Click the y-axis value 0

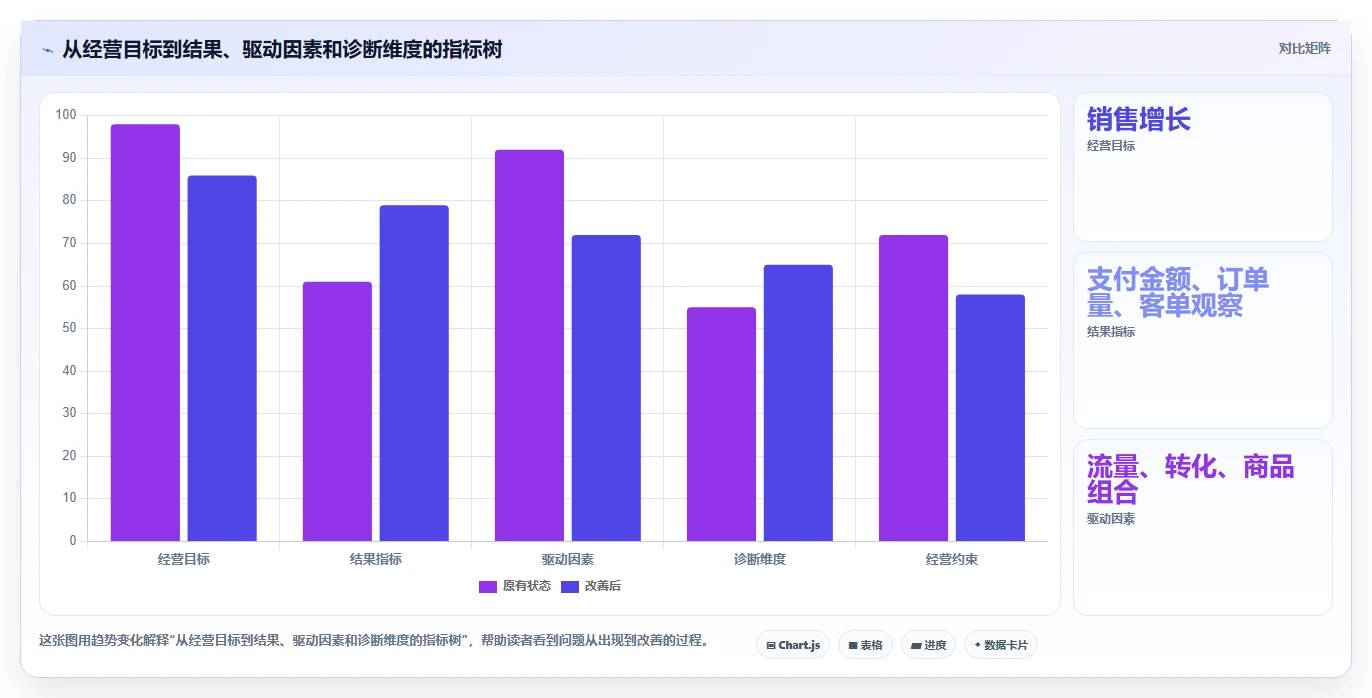[x=73, y=541]
